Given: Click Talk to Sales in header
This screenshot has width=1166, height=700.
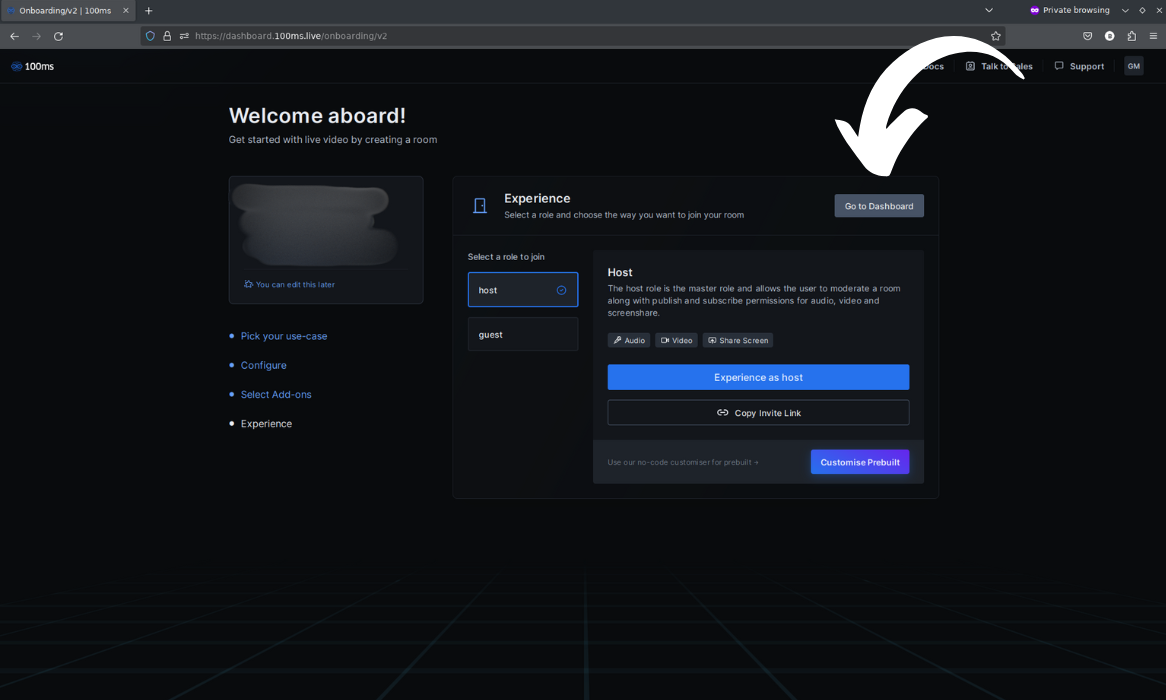Looking at the screenshot, I should click(x=999, y=66).
